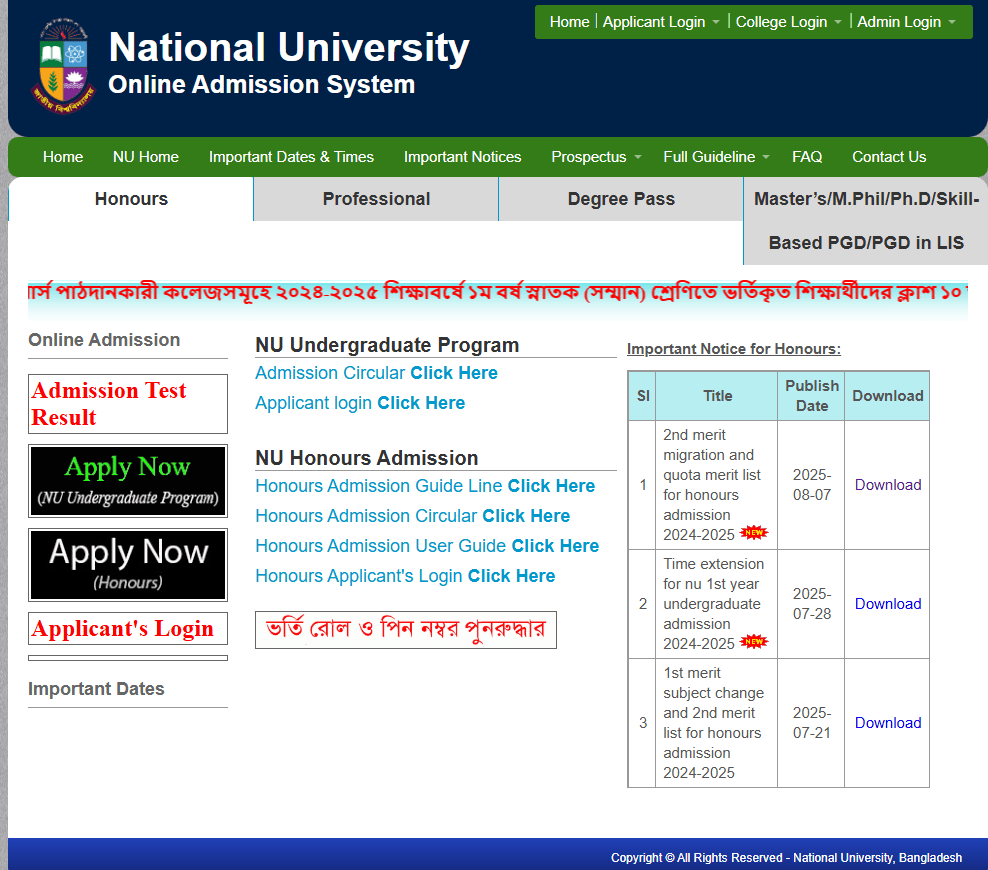
Task: Open NU Home menu item
Action: click(x=146, y=157)
